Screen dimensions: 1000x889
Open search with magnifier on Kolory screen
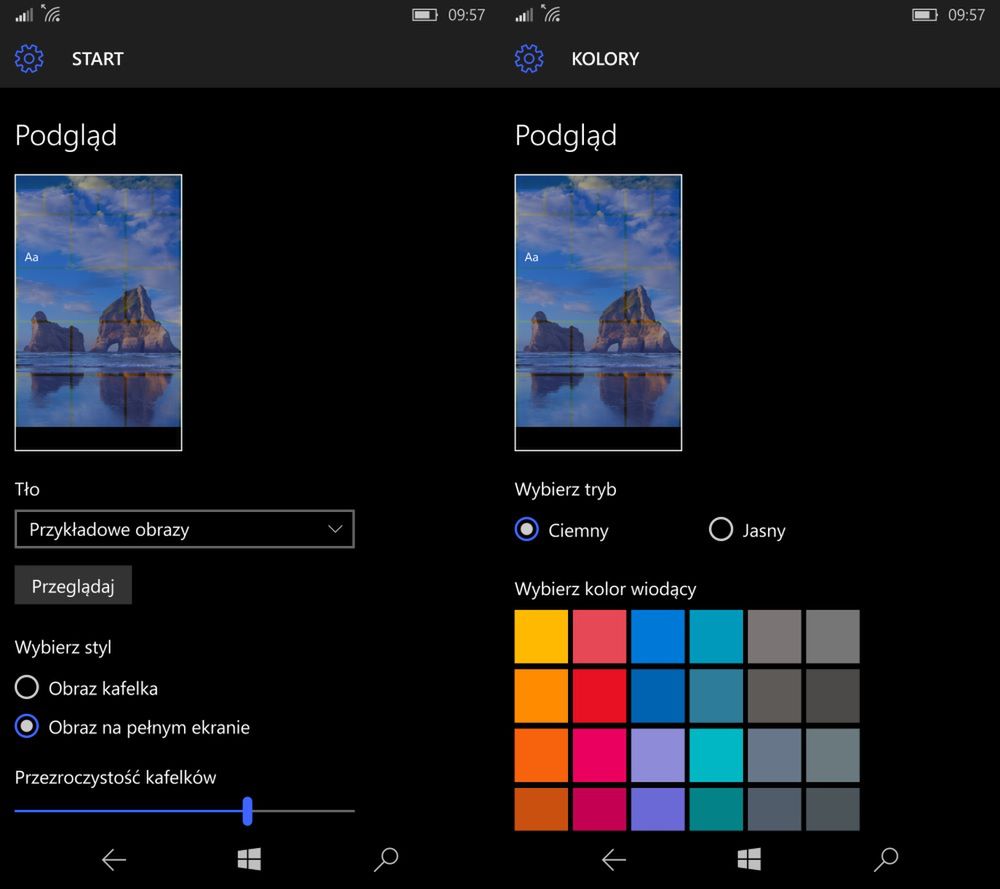point(886,859)
